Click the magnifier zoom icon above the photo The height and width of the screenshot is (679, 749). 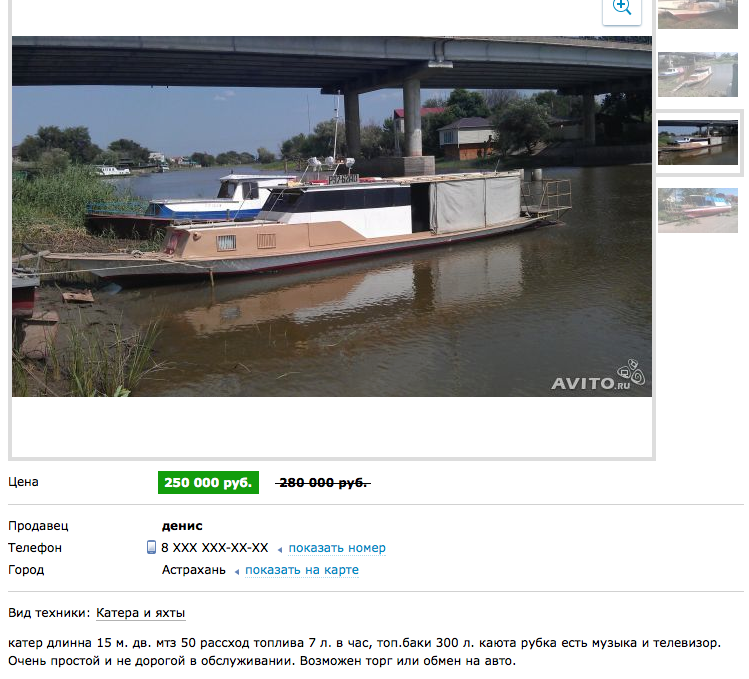pos(622,8)
